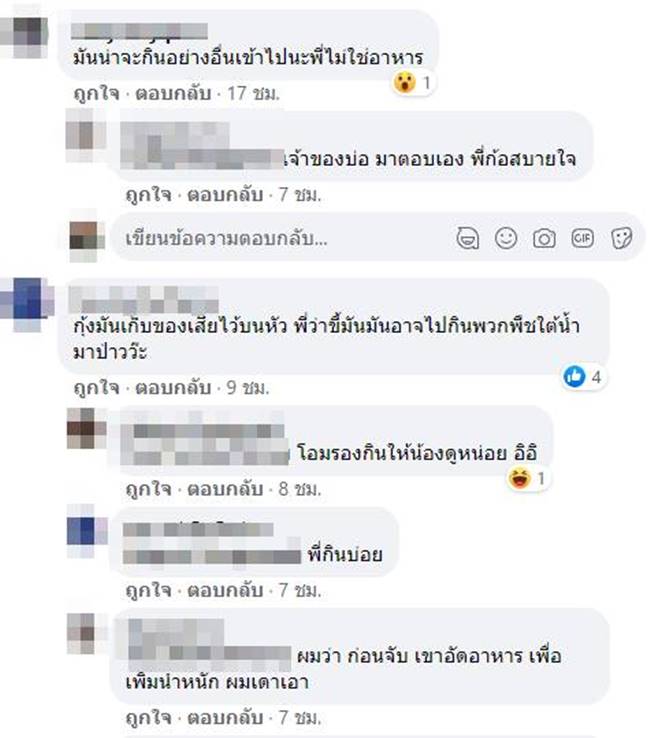Like the reply posted 8 ชม. ago

click(x=148, y=489)
